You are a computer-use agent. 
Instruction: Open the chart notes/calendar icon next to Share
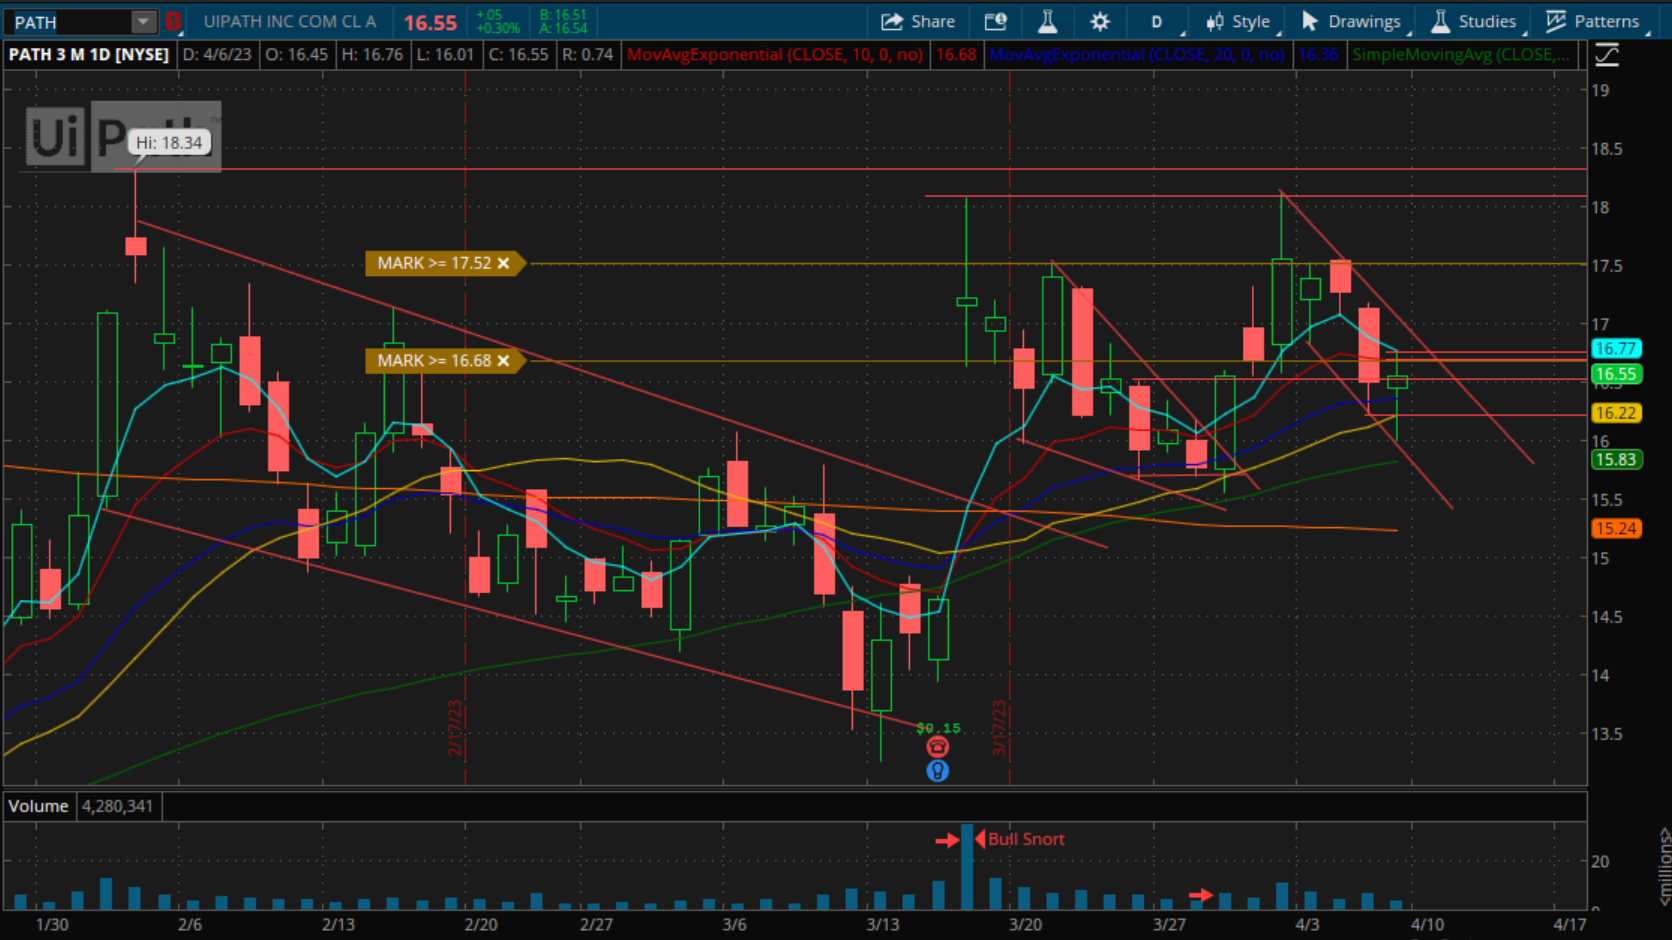click(x=995, y=21)
